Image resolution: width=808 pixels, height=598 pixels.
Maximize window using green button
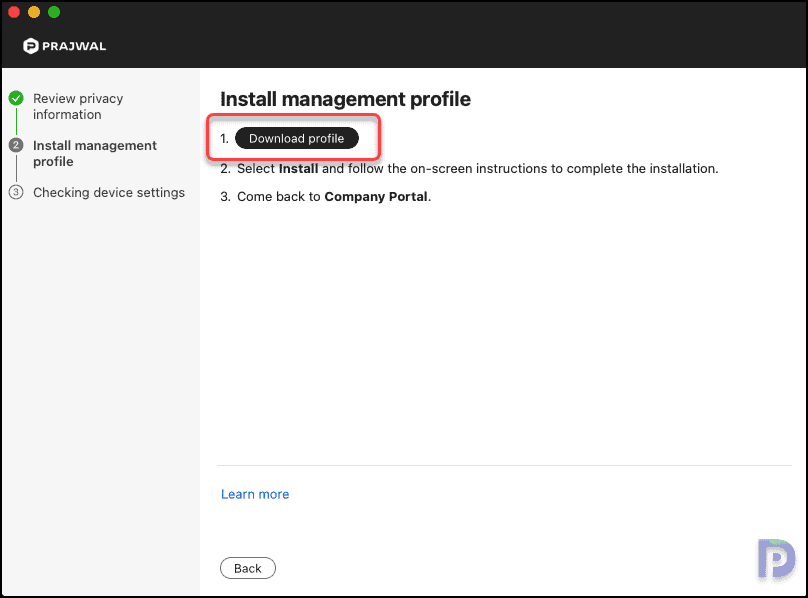click(54, 12)
